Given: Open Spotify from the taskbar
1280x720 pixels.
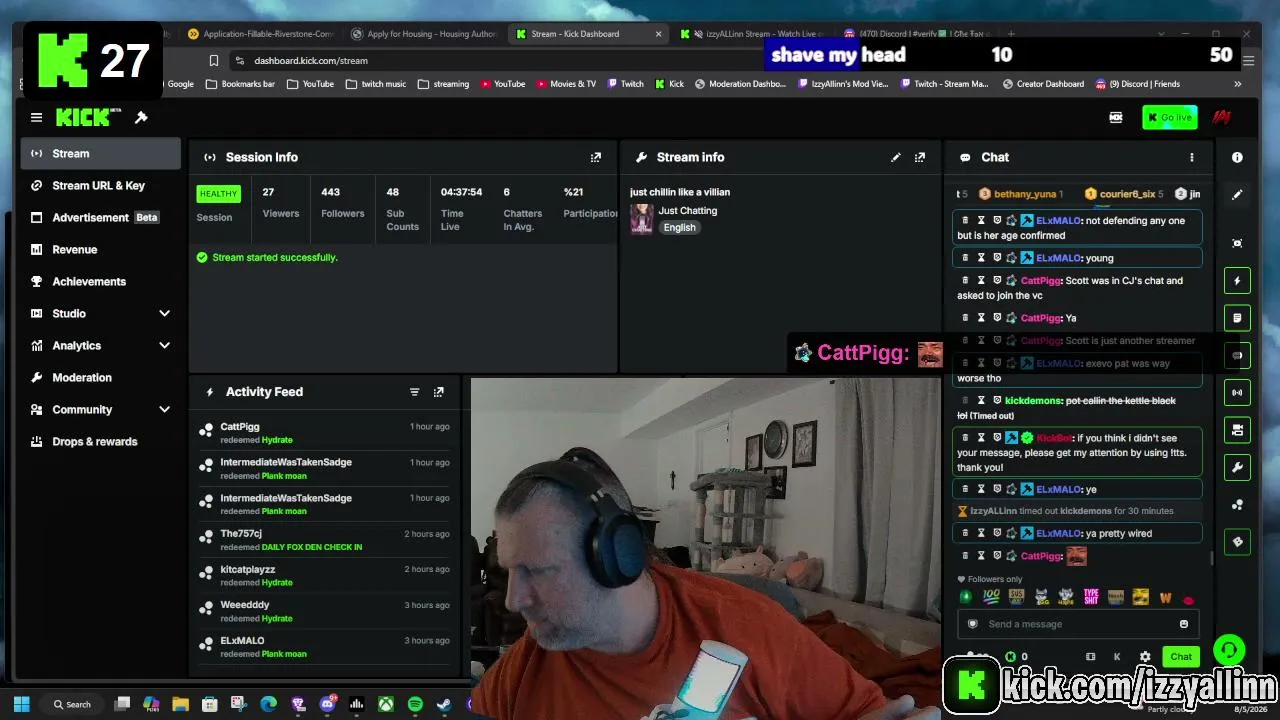Looking at the screenshot, I should click(x=415, y=704).
